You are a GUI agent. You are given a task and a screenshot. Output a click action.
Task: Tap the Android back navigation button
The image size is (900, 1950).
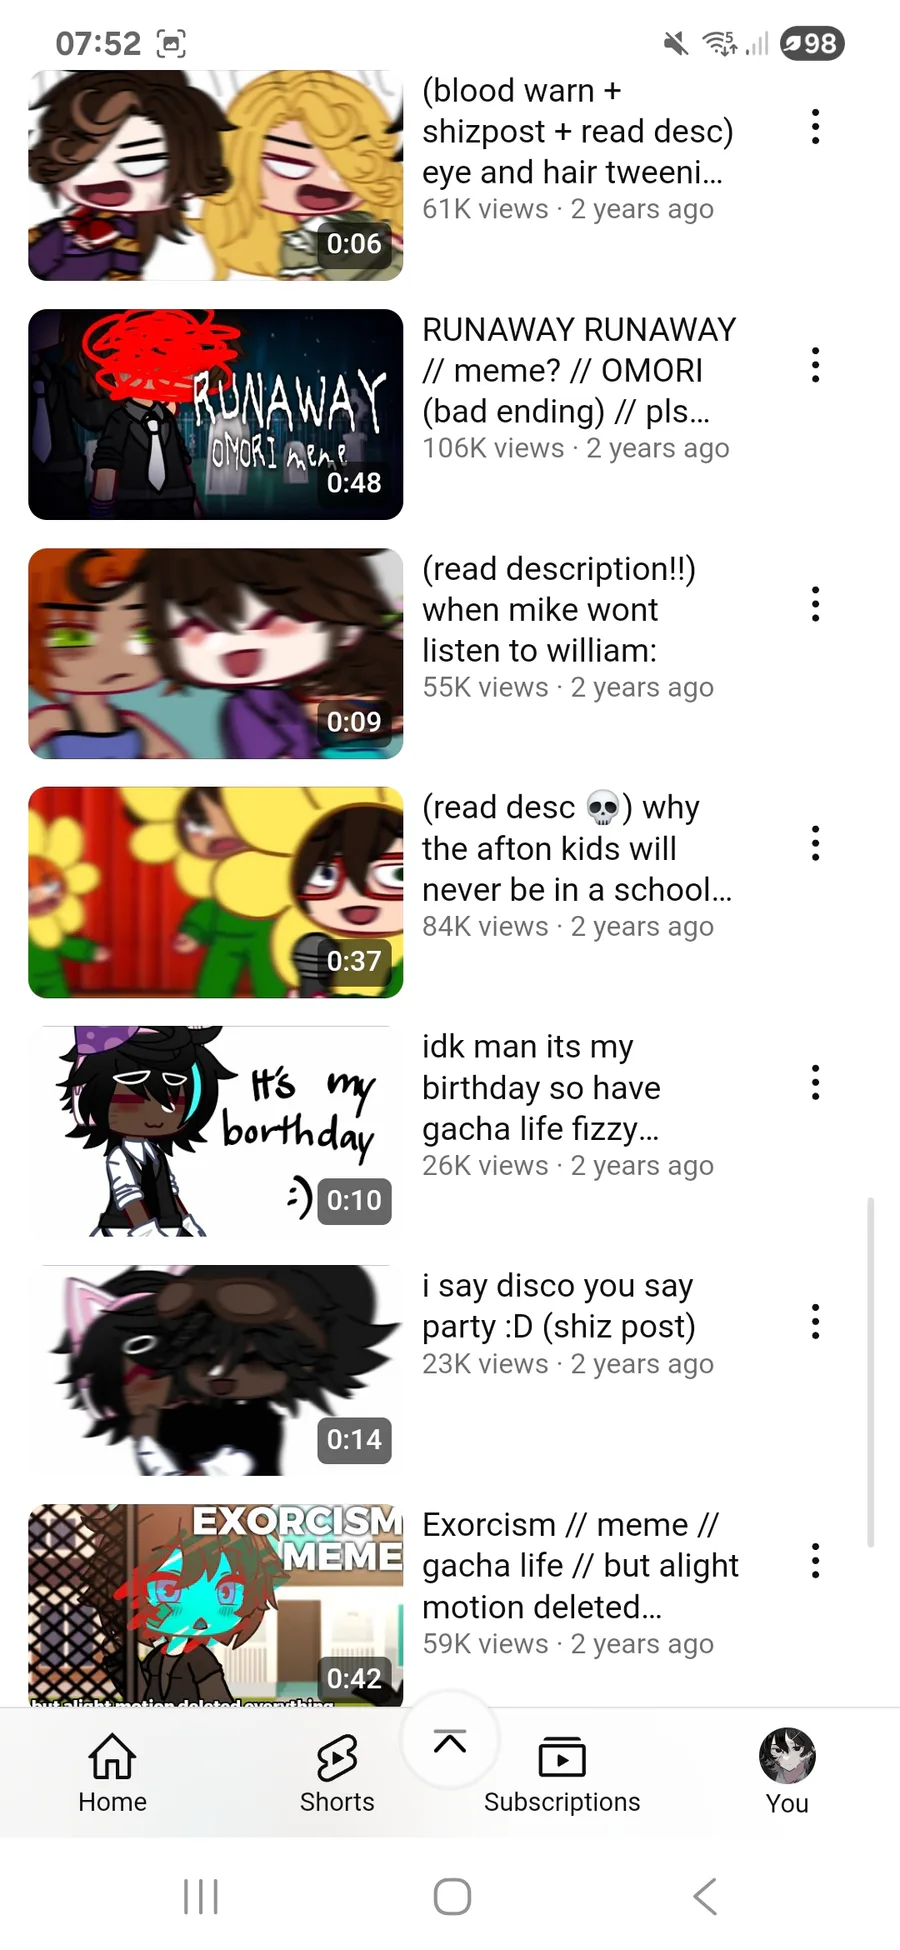705,1896
